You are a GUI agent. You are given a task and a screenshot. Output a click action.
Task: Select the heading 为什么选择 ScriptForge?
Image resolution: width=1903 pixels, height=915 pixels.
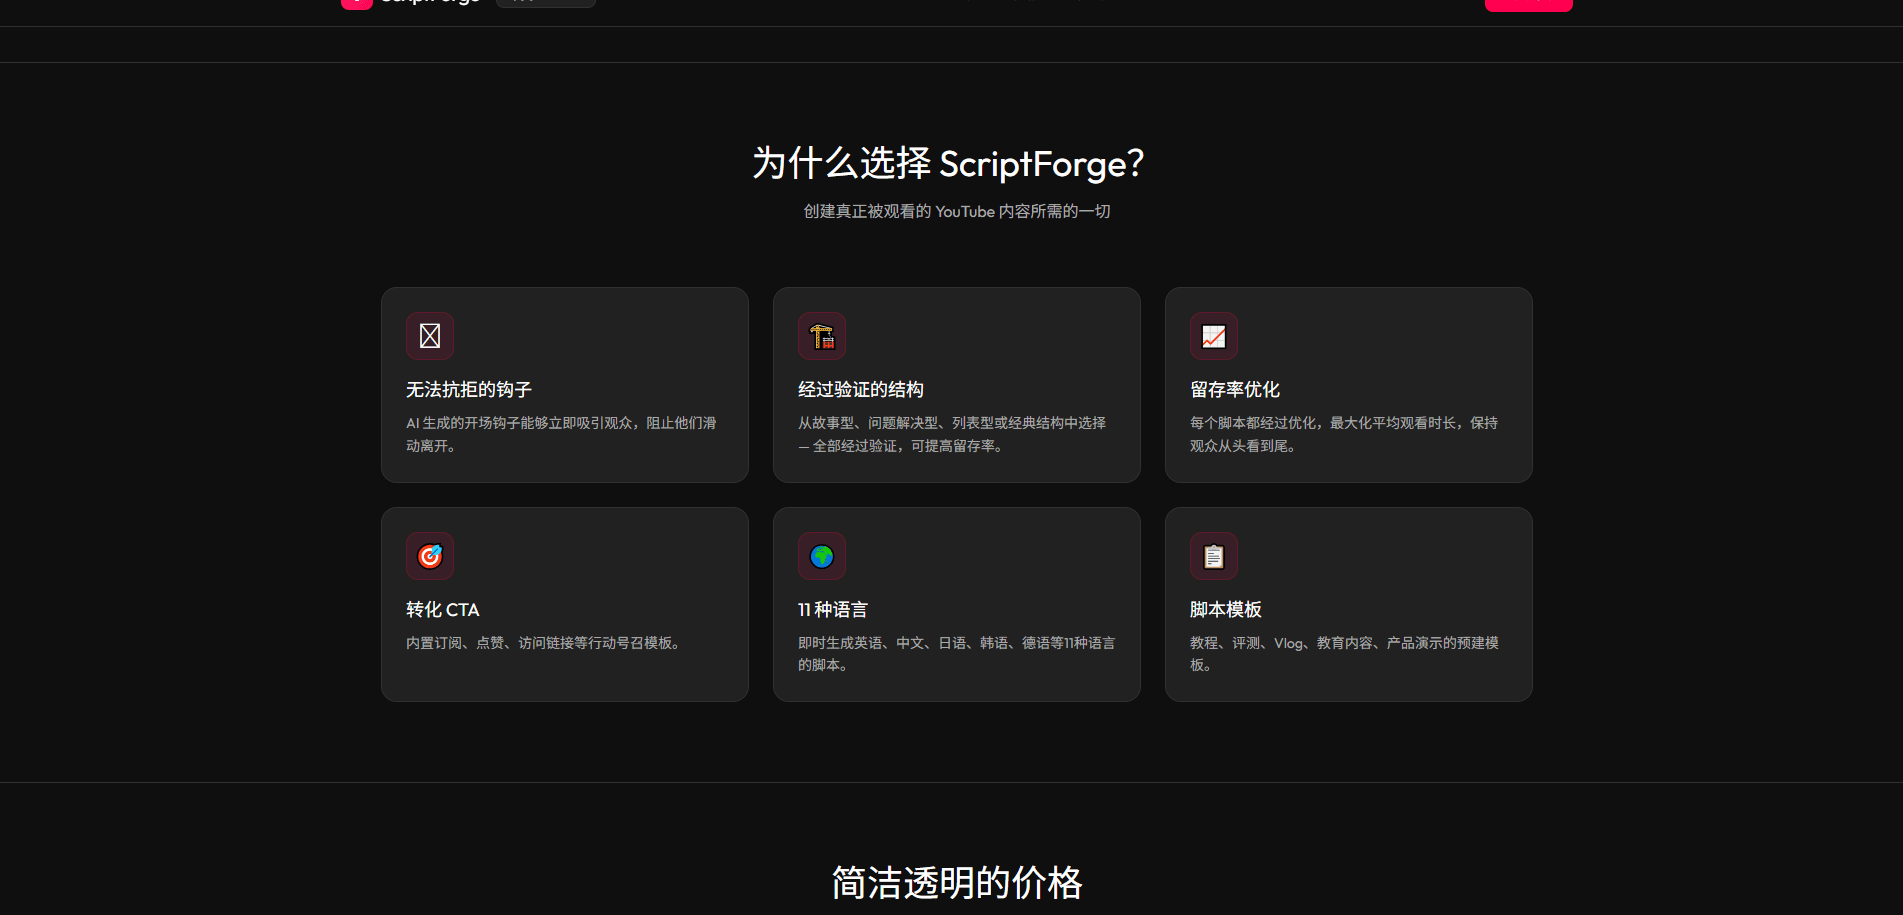(948, 163)
